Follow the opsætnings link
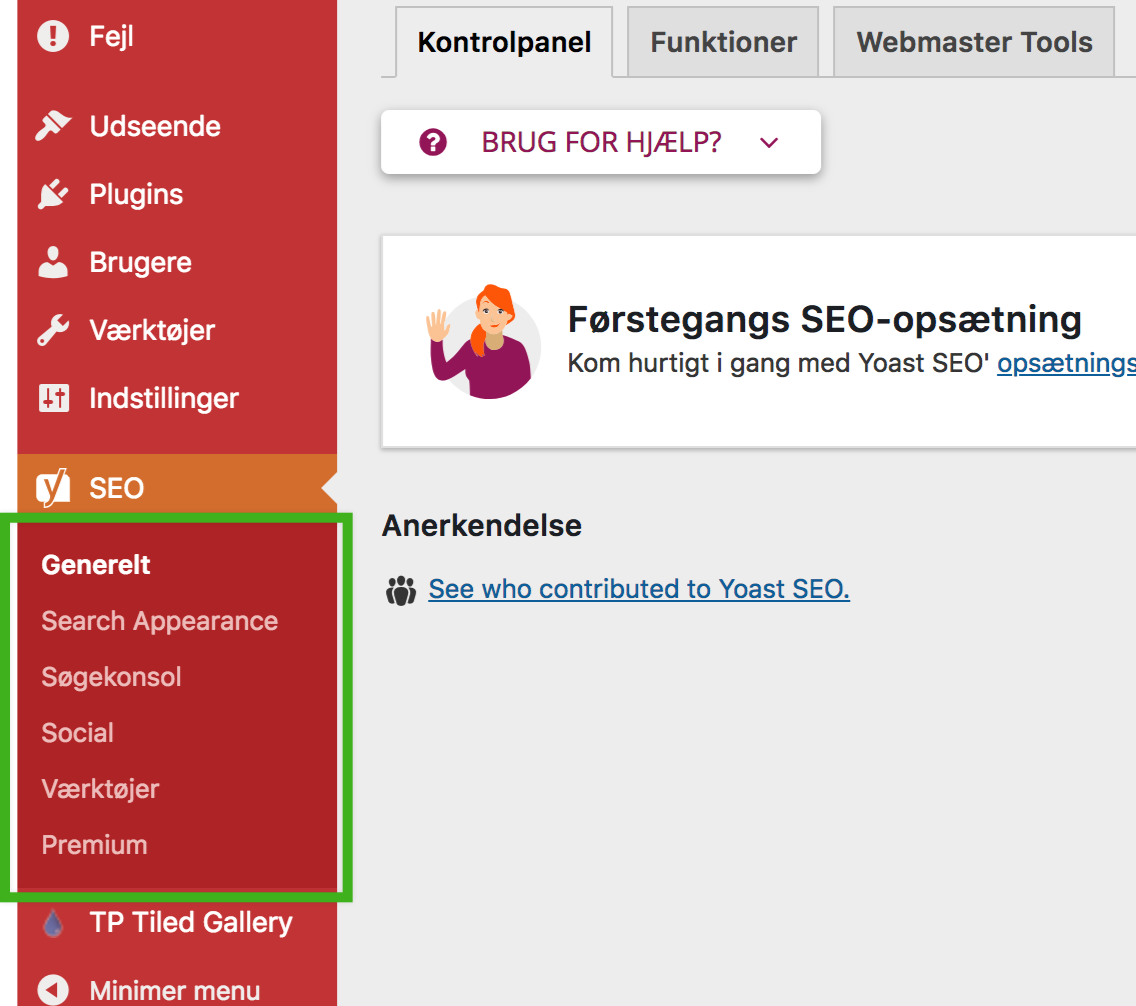This screenshot has width=1136, height=1006. pyautogui.click(x=1066, y=364)
